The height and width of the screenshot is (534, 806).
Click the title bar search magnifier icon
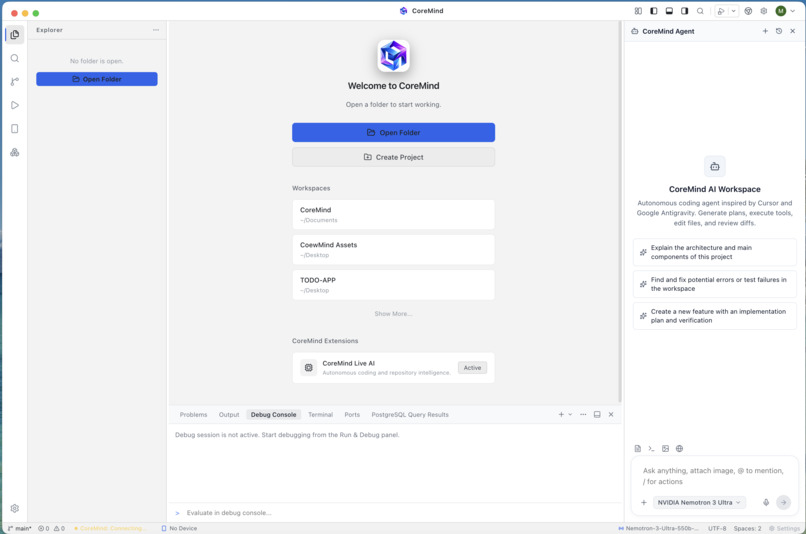pyautogui.click(x=700, y=11)
